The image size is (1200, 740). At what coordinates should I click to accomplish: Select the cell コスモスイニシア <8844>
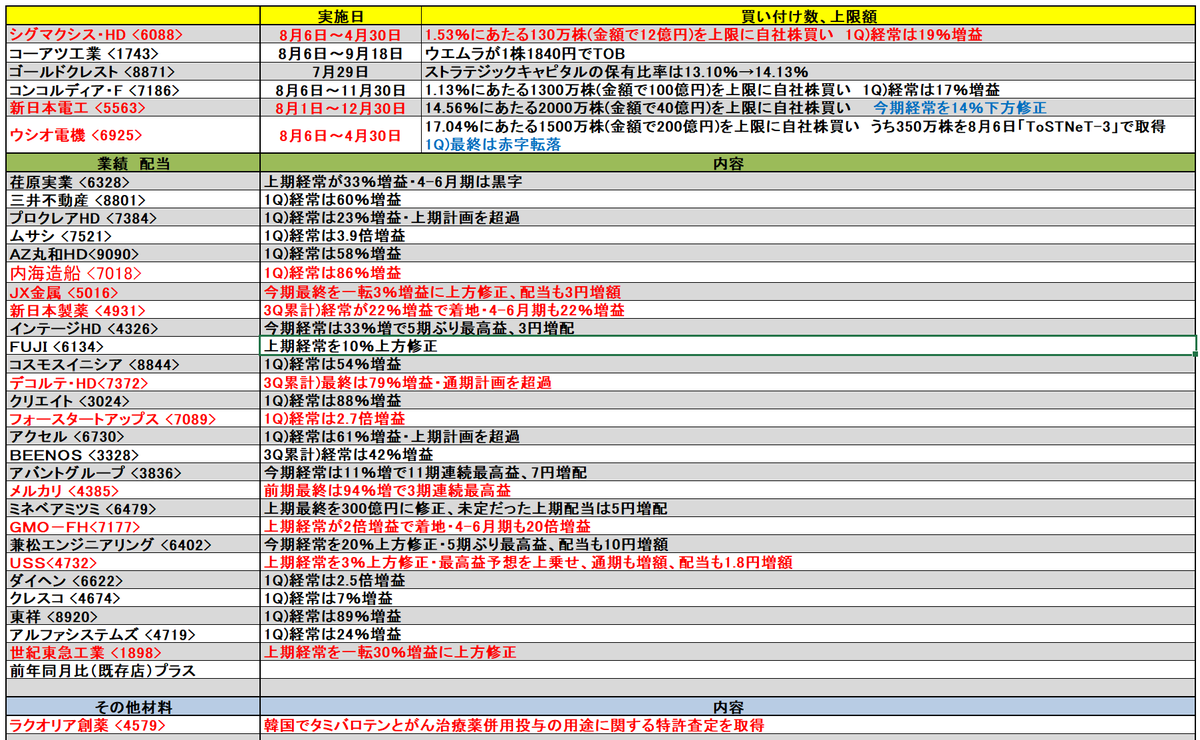[132, 363]
